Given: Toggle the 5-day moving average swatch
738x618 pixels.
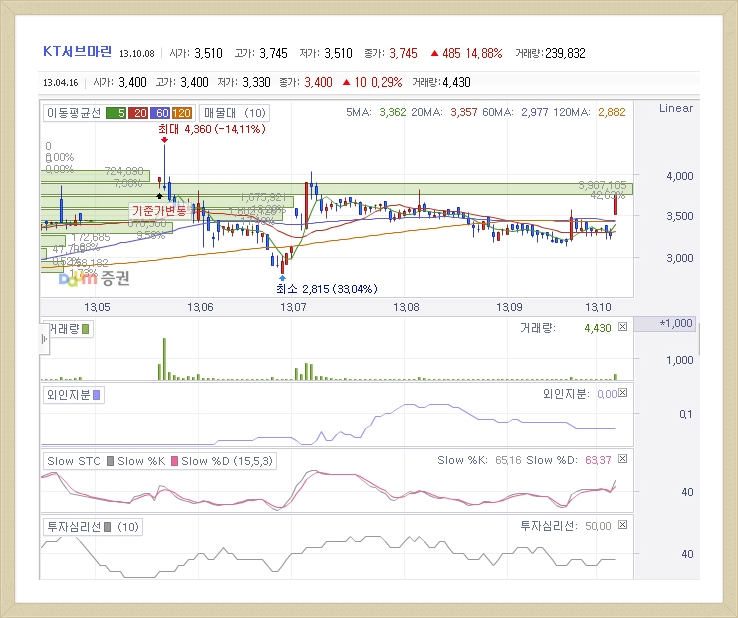Looking at the screenshot, I should 116,113.
